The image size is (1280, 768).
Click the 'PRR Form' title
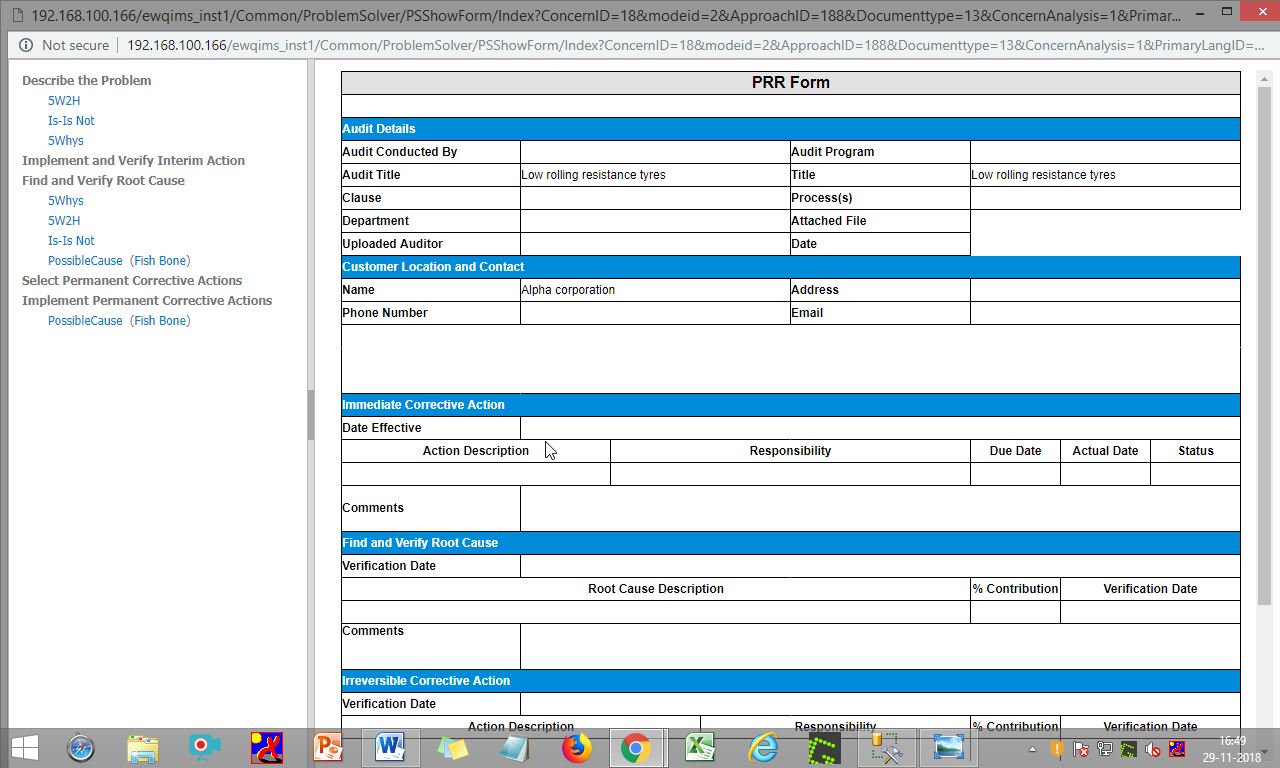tap(790, 83)
